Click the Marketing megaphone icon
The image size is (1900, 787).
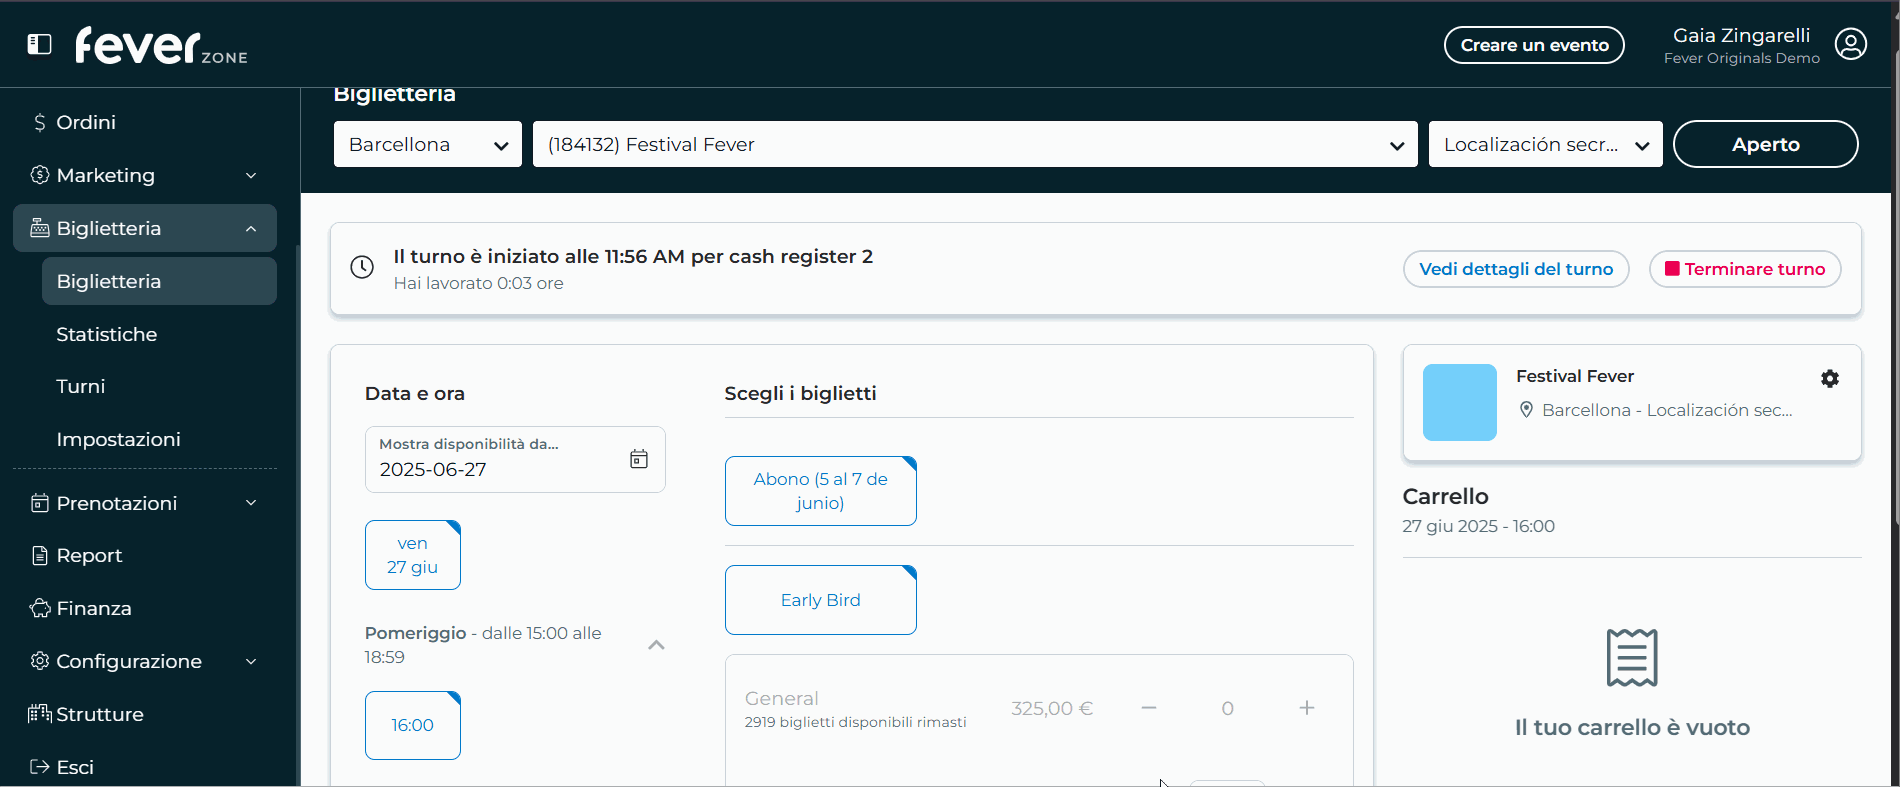(40, 175)
